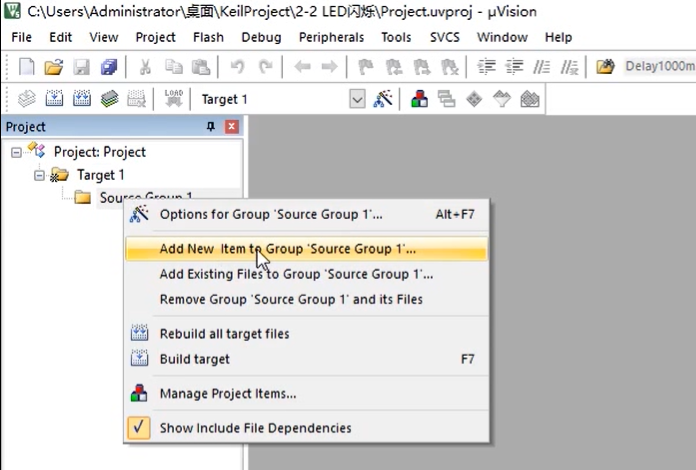Click the Redo icon
Screen dimensions: 696x470
point(265,67)
